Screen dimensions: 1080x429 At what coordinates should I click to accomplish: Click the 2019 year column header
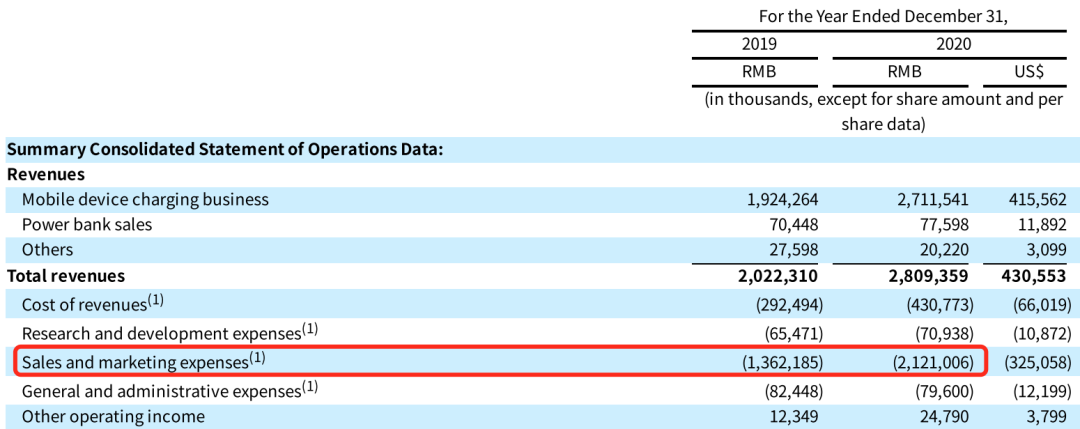(759, 44)
